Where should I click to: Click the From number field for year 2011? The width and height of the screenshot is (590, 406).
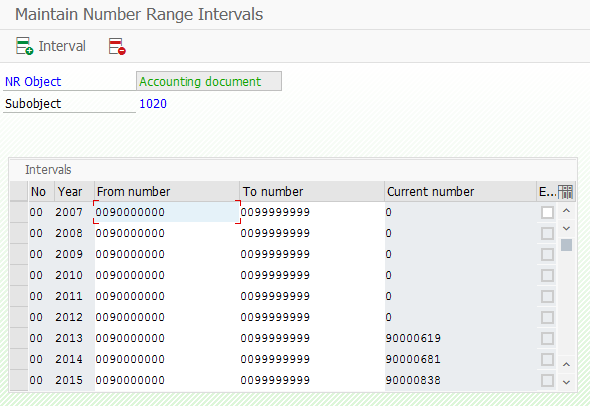pyautogui.click(x=167, y=297)
